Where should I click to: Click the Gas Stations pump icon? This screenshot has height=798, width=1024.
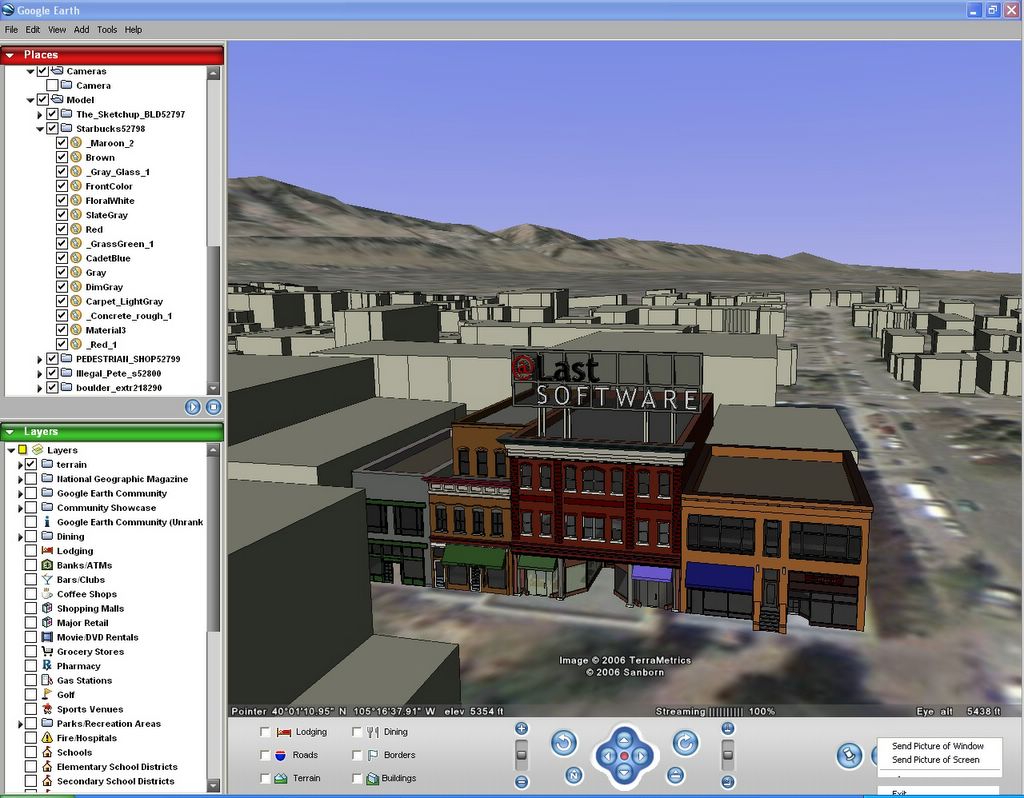click(47, 680)
